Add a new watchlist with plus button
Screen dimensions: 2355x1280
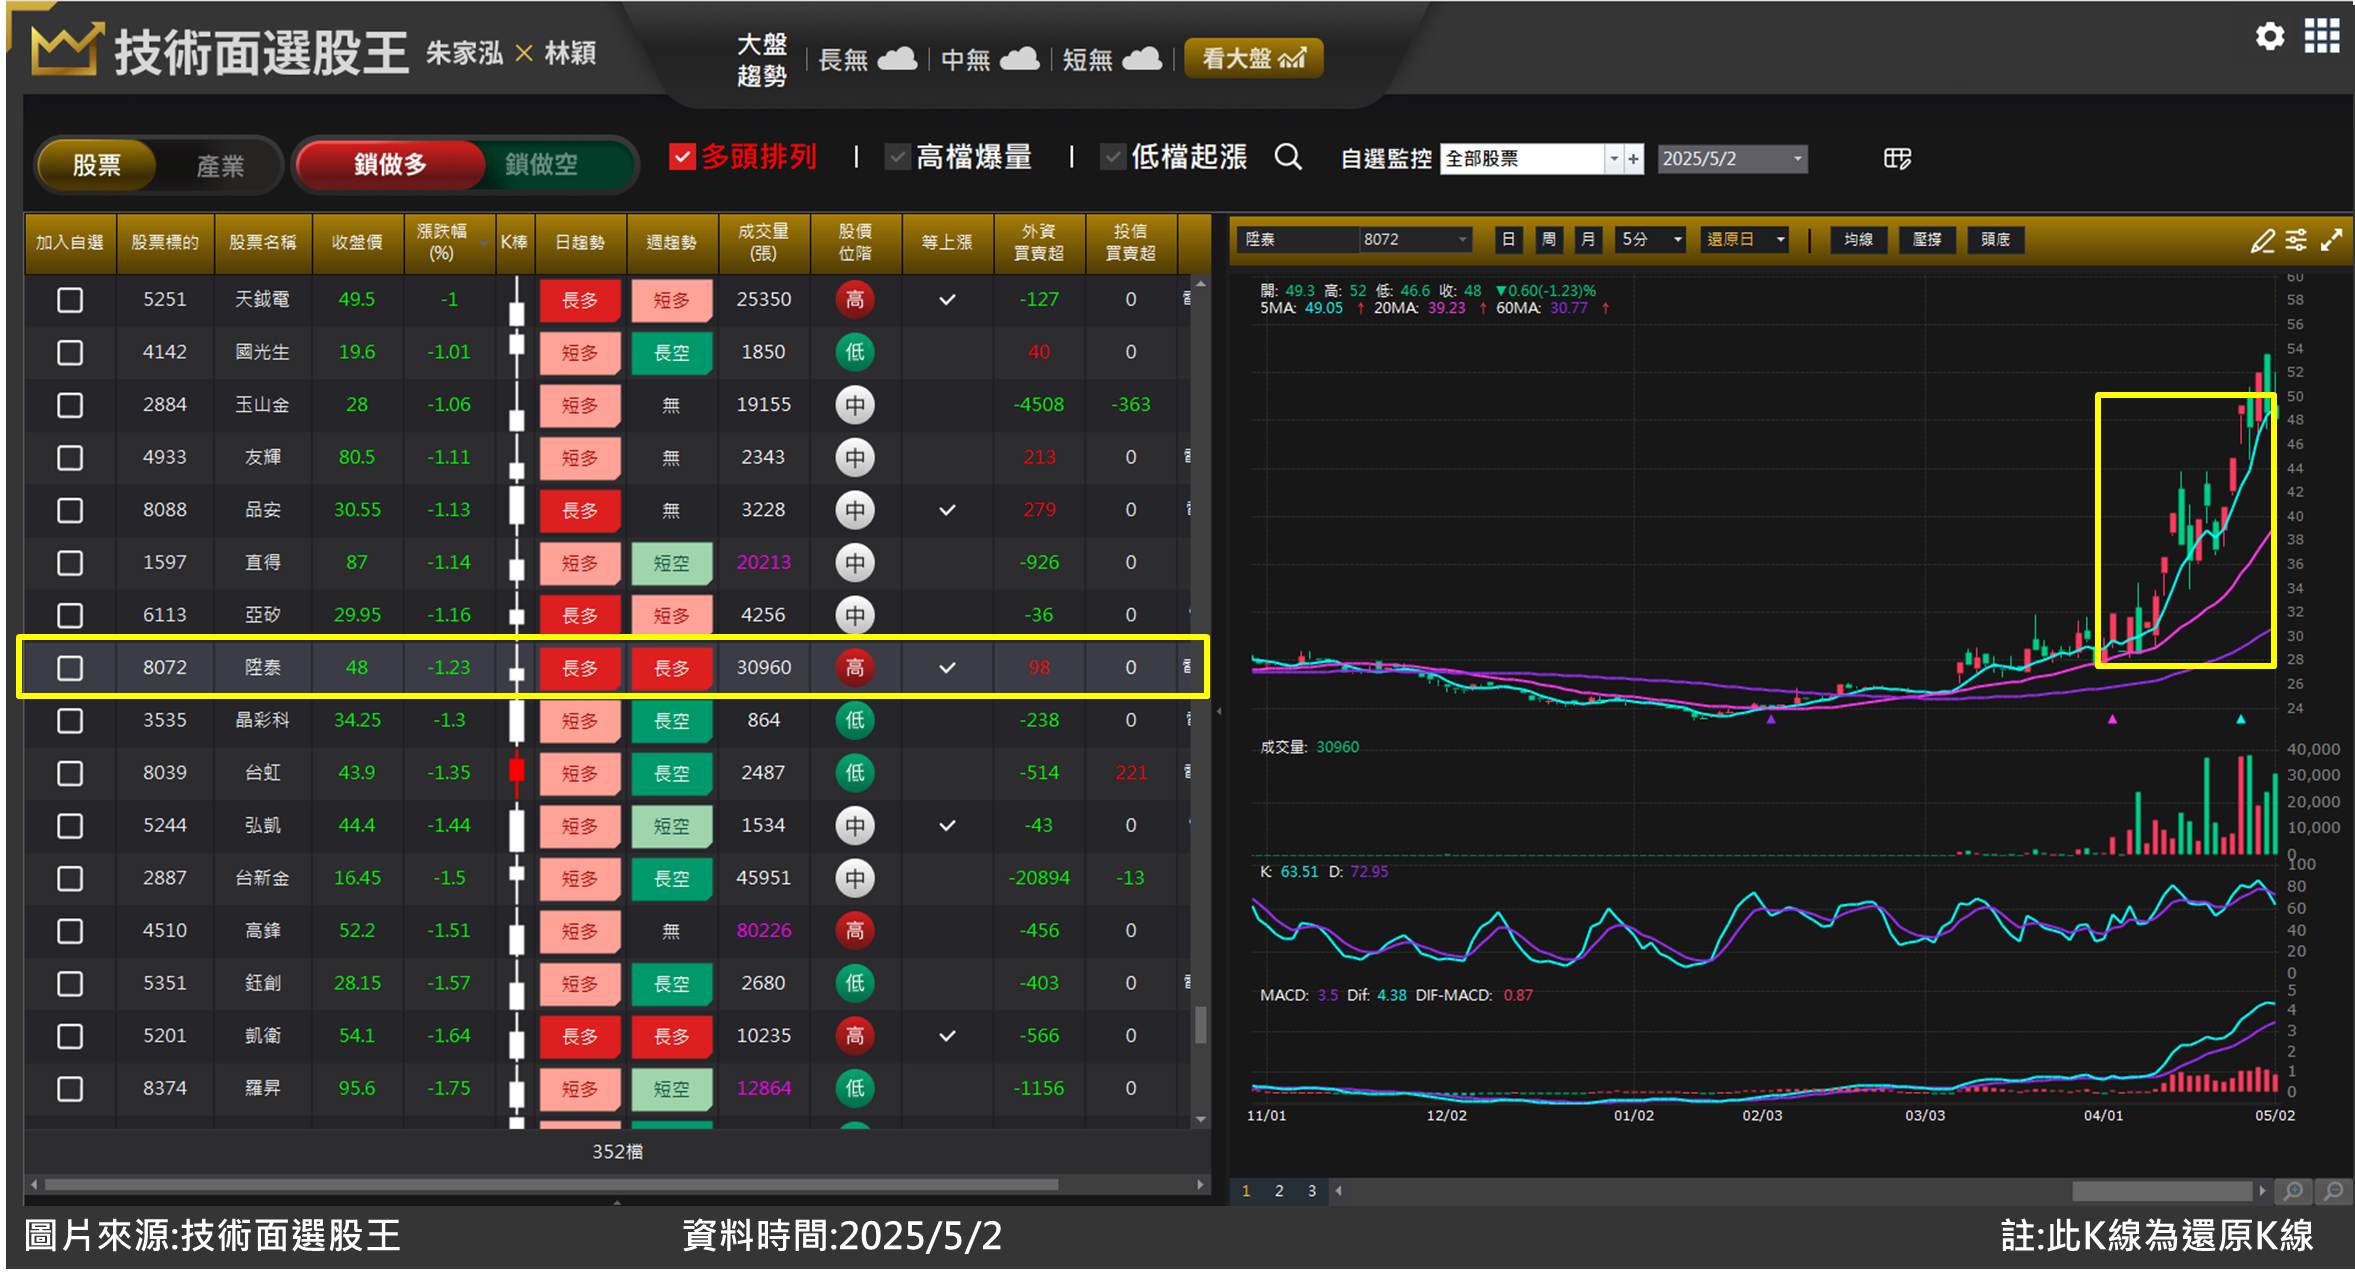(x=1634, y=159)
